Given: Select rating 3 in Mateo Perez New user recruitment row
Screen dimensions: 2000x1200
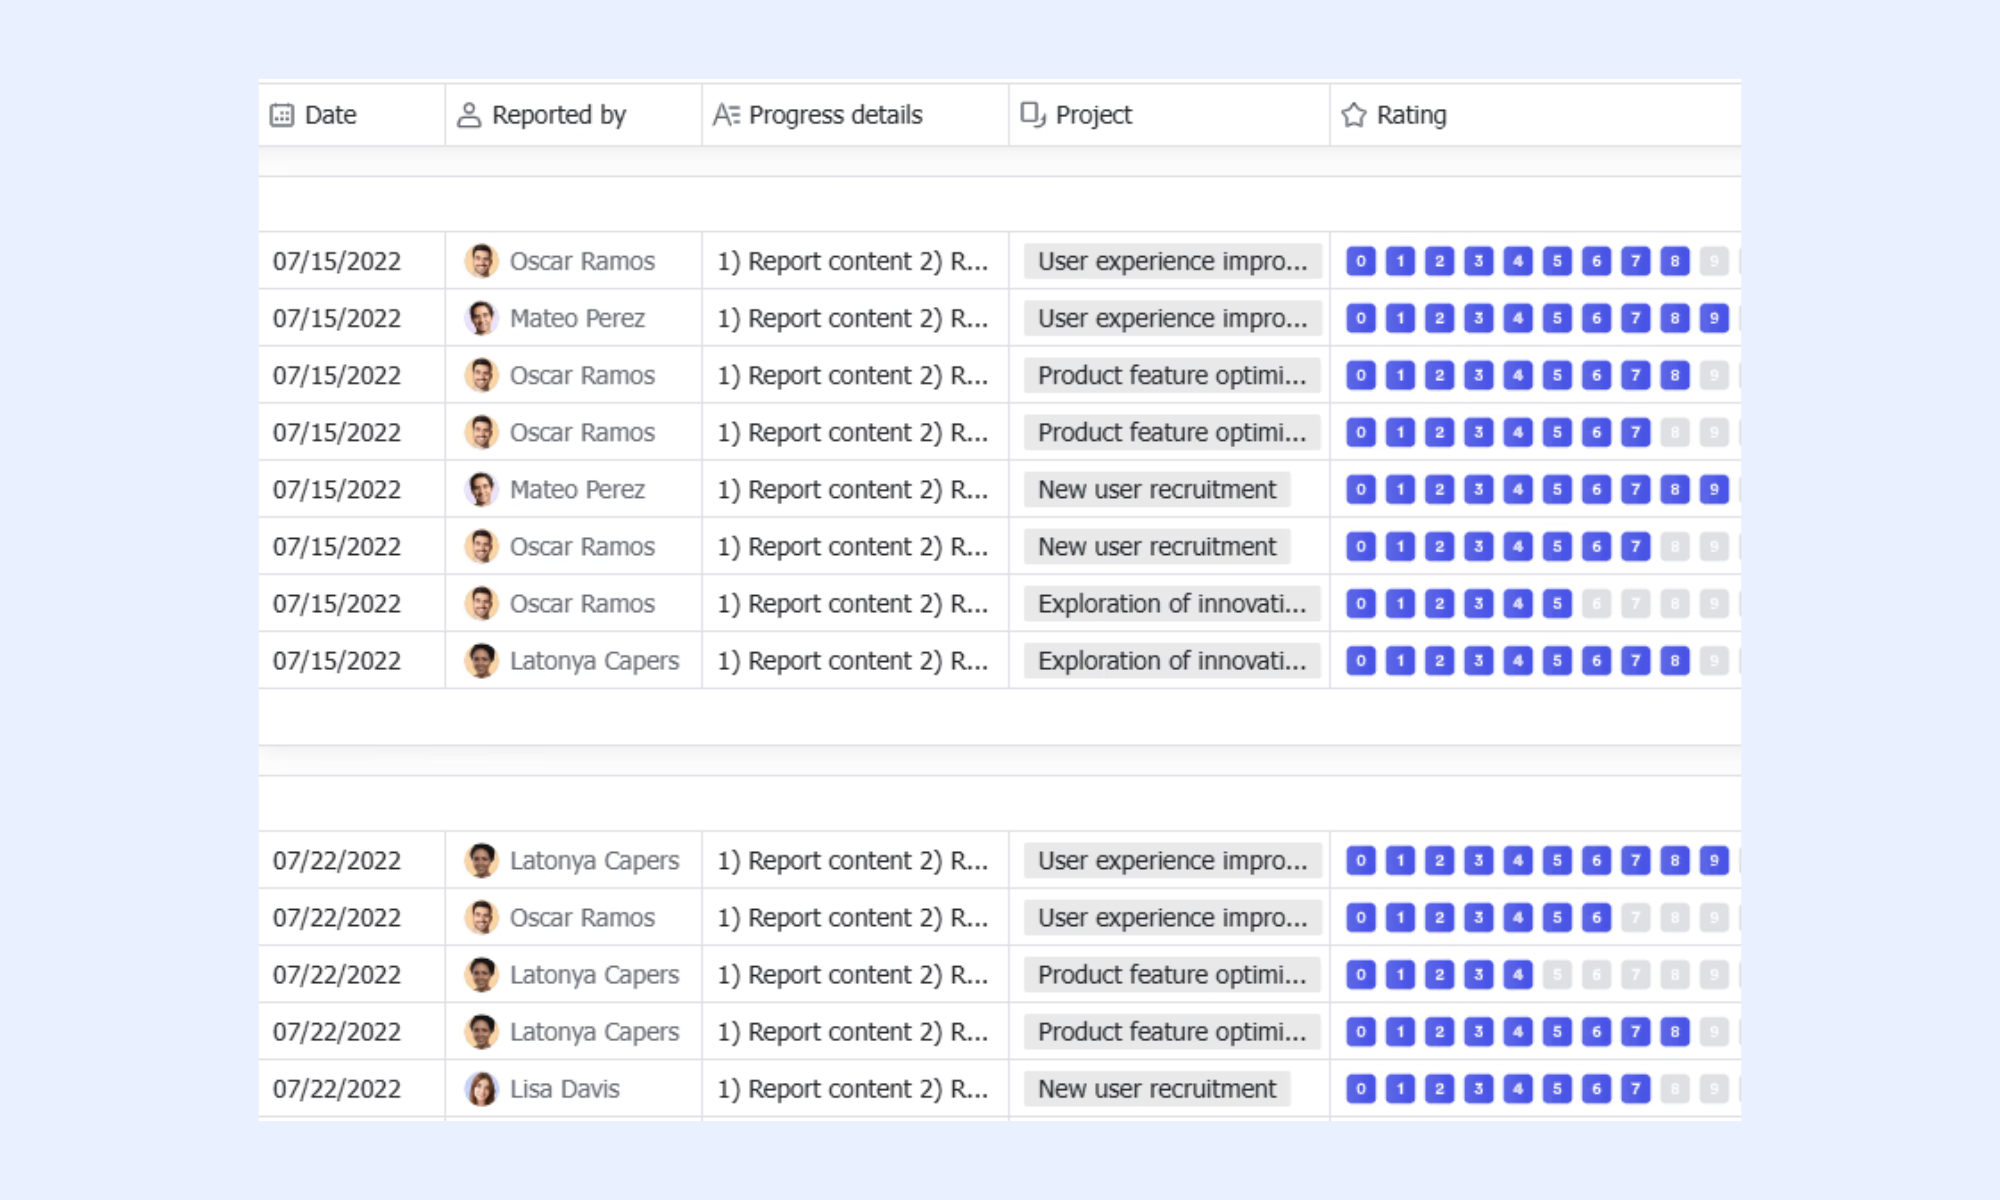Looking at the screenshot, I should (1479, 489).
